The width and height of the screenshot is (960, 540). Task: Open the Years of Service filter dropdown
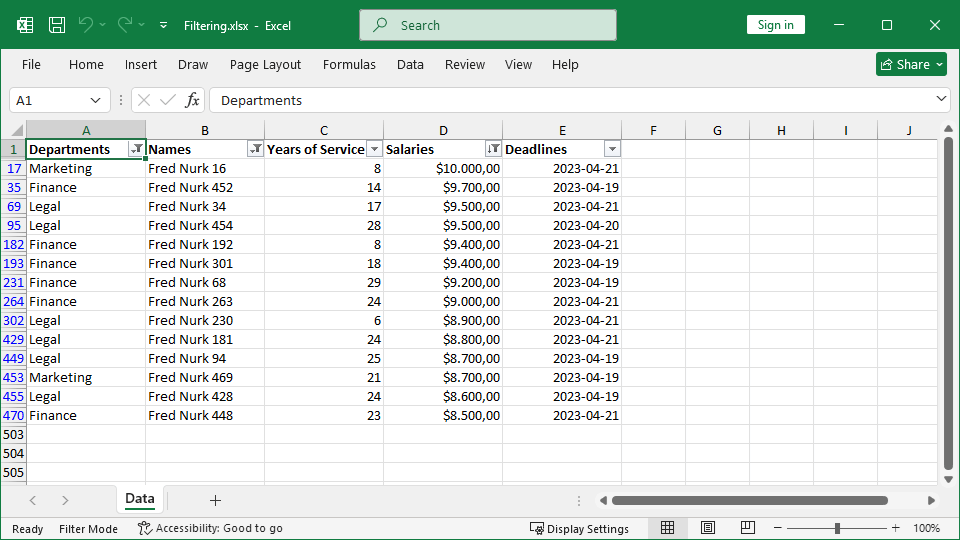(x=374, y=149)
